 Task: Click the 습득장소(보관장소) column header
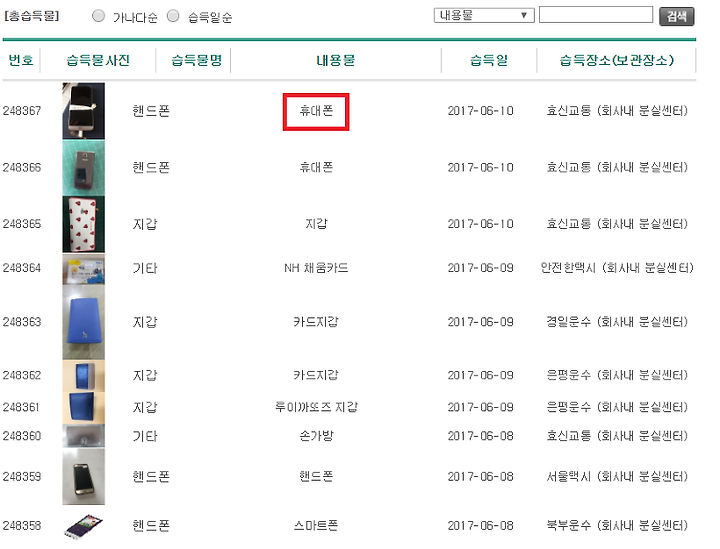tap(616, 60)
